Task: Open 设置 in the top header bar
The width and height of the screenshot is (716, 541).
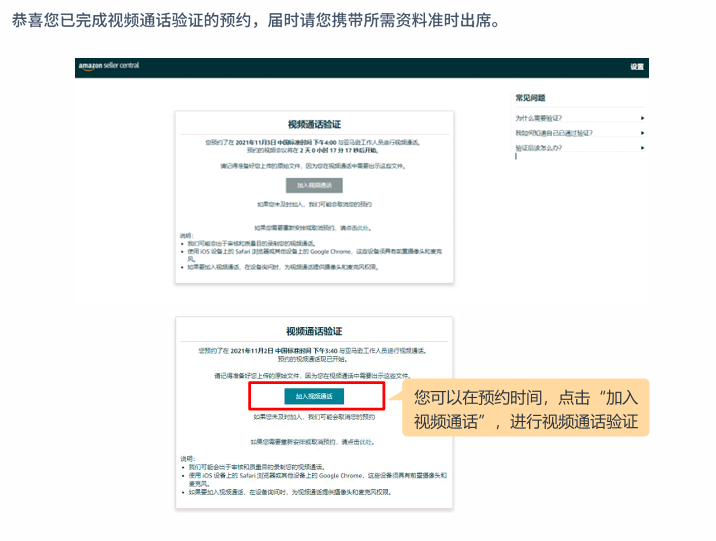Action: pos(637,67)
